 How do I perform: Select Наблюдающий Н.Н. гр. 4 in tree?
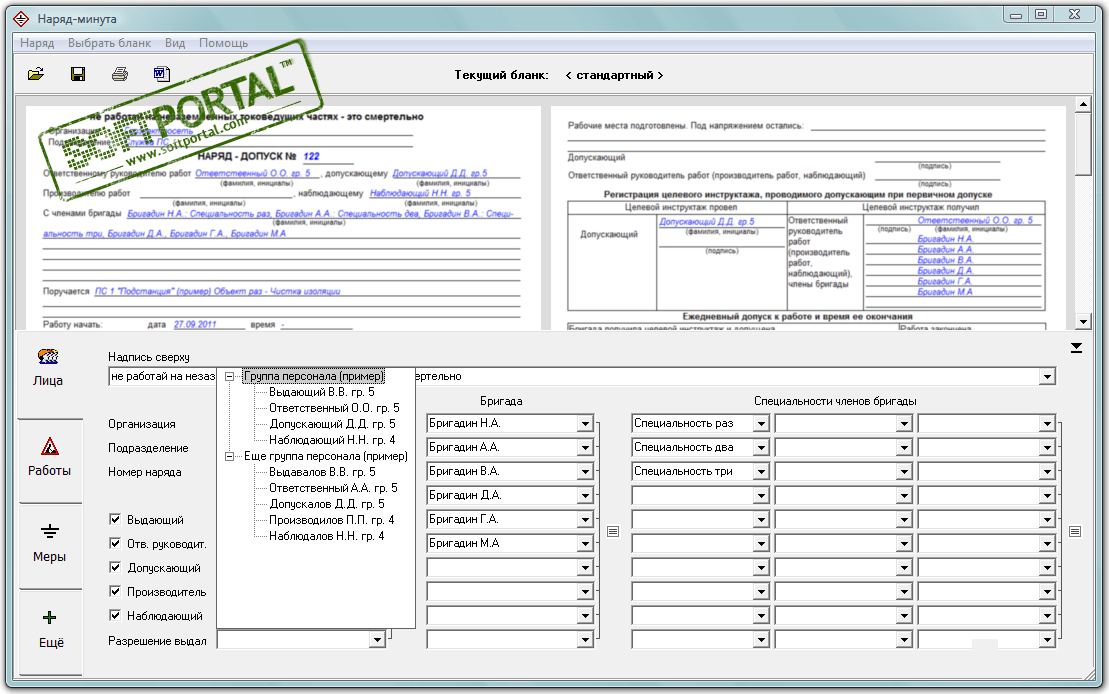coord(332,440)
